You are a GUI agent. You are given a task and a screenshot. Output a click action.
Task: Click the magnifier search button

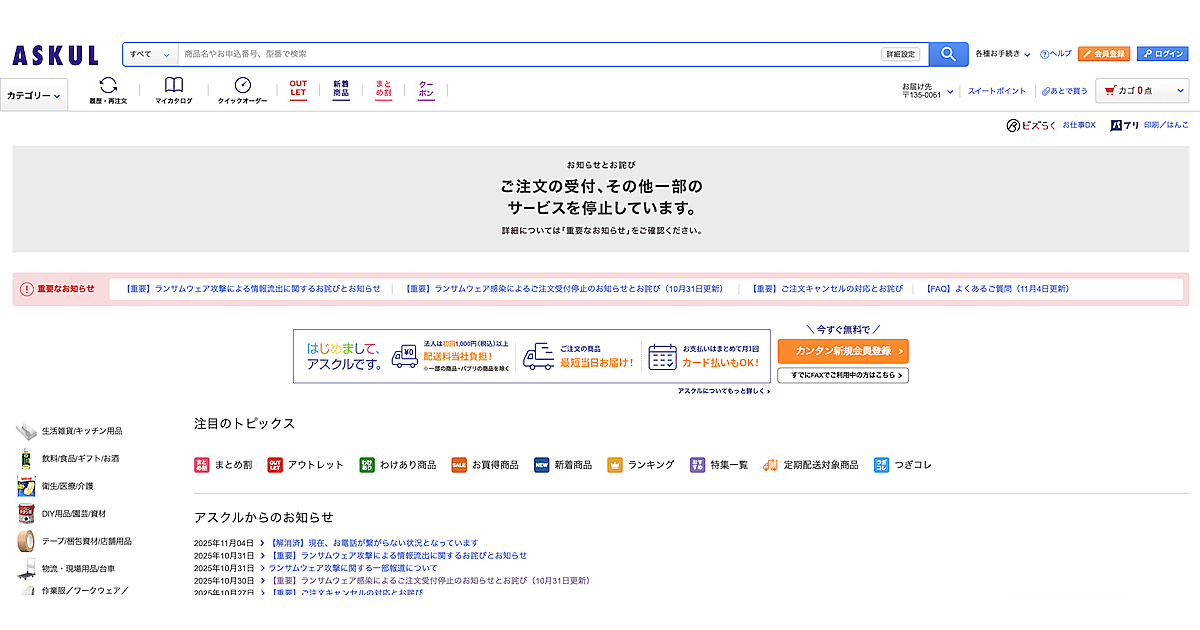pos(948,54)
